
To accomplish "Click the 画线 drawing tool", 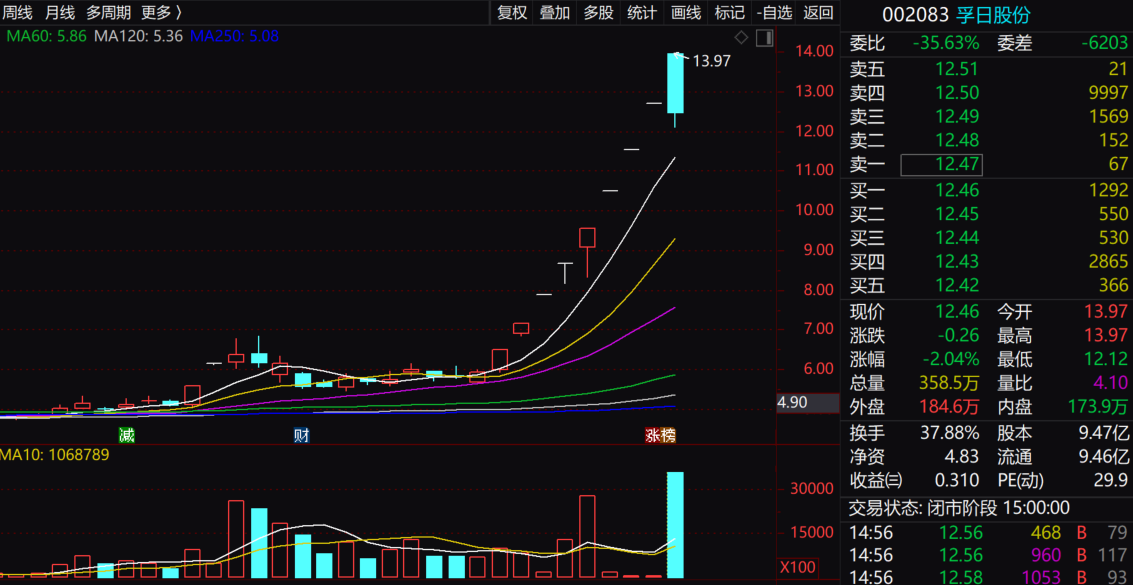I will 686,12.
